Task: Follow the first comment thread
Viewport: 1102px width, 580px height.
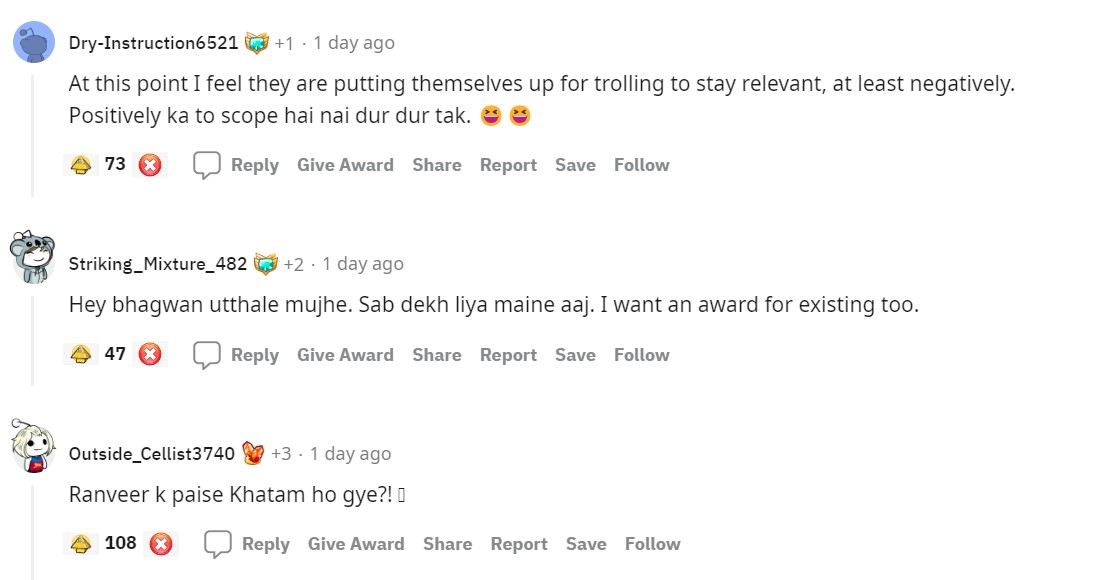Action: pyautogui.click(x=641, y=164)
